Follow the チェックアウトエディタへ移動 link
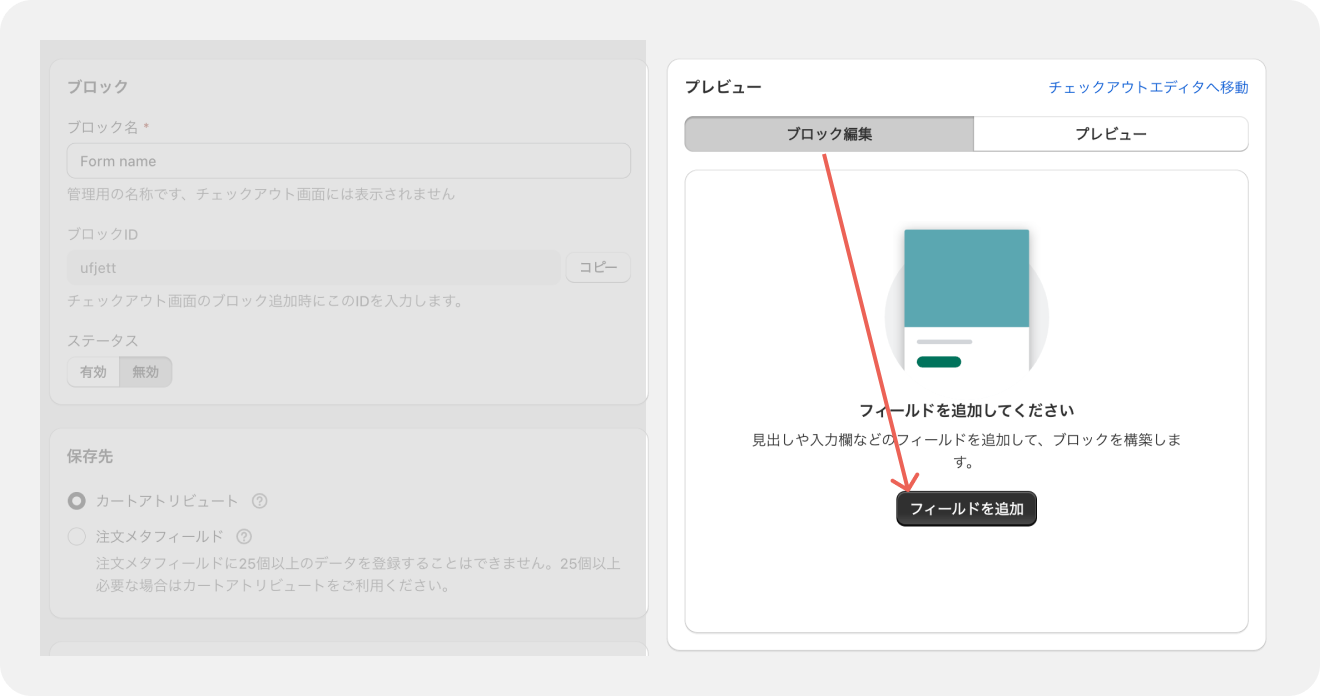This screenshot has width=1320, height=696. click(1148, 87)
